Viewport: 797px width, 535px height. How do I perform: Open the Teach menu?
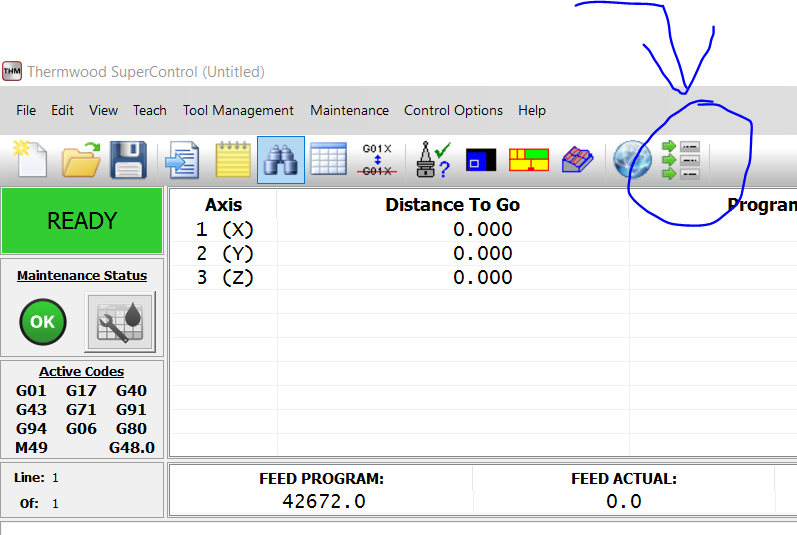[x=149, y=110]
